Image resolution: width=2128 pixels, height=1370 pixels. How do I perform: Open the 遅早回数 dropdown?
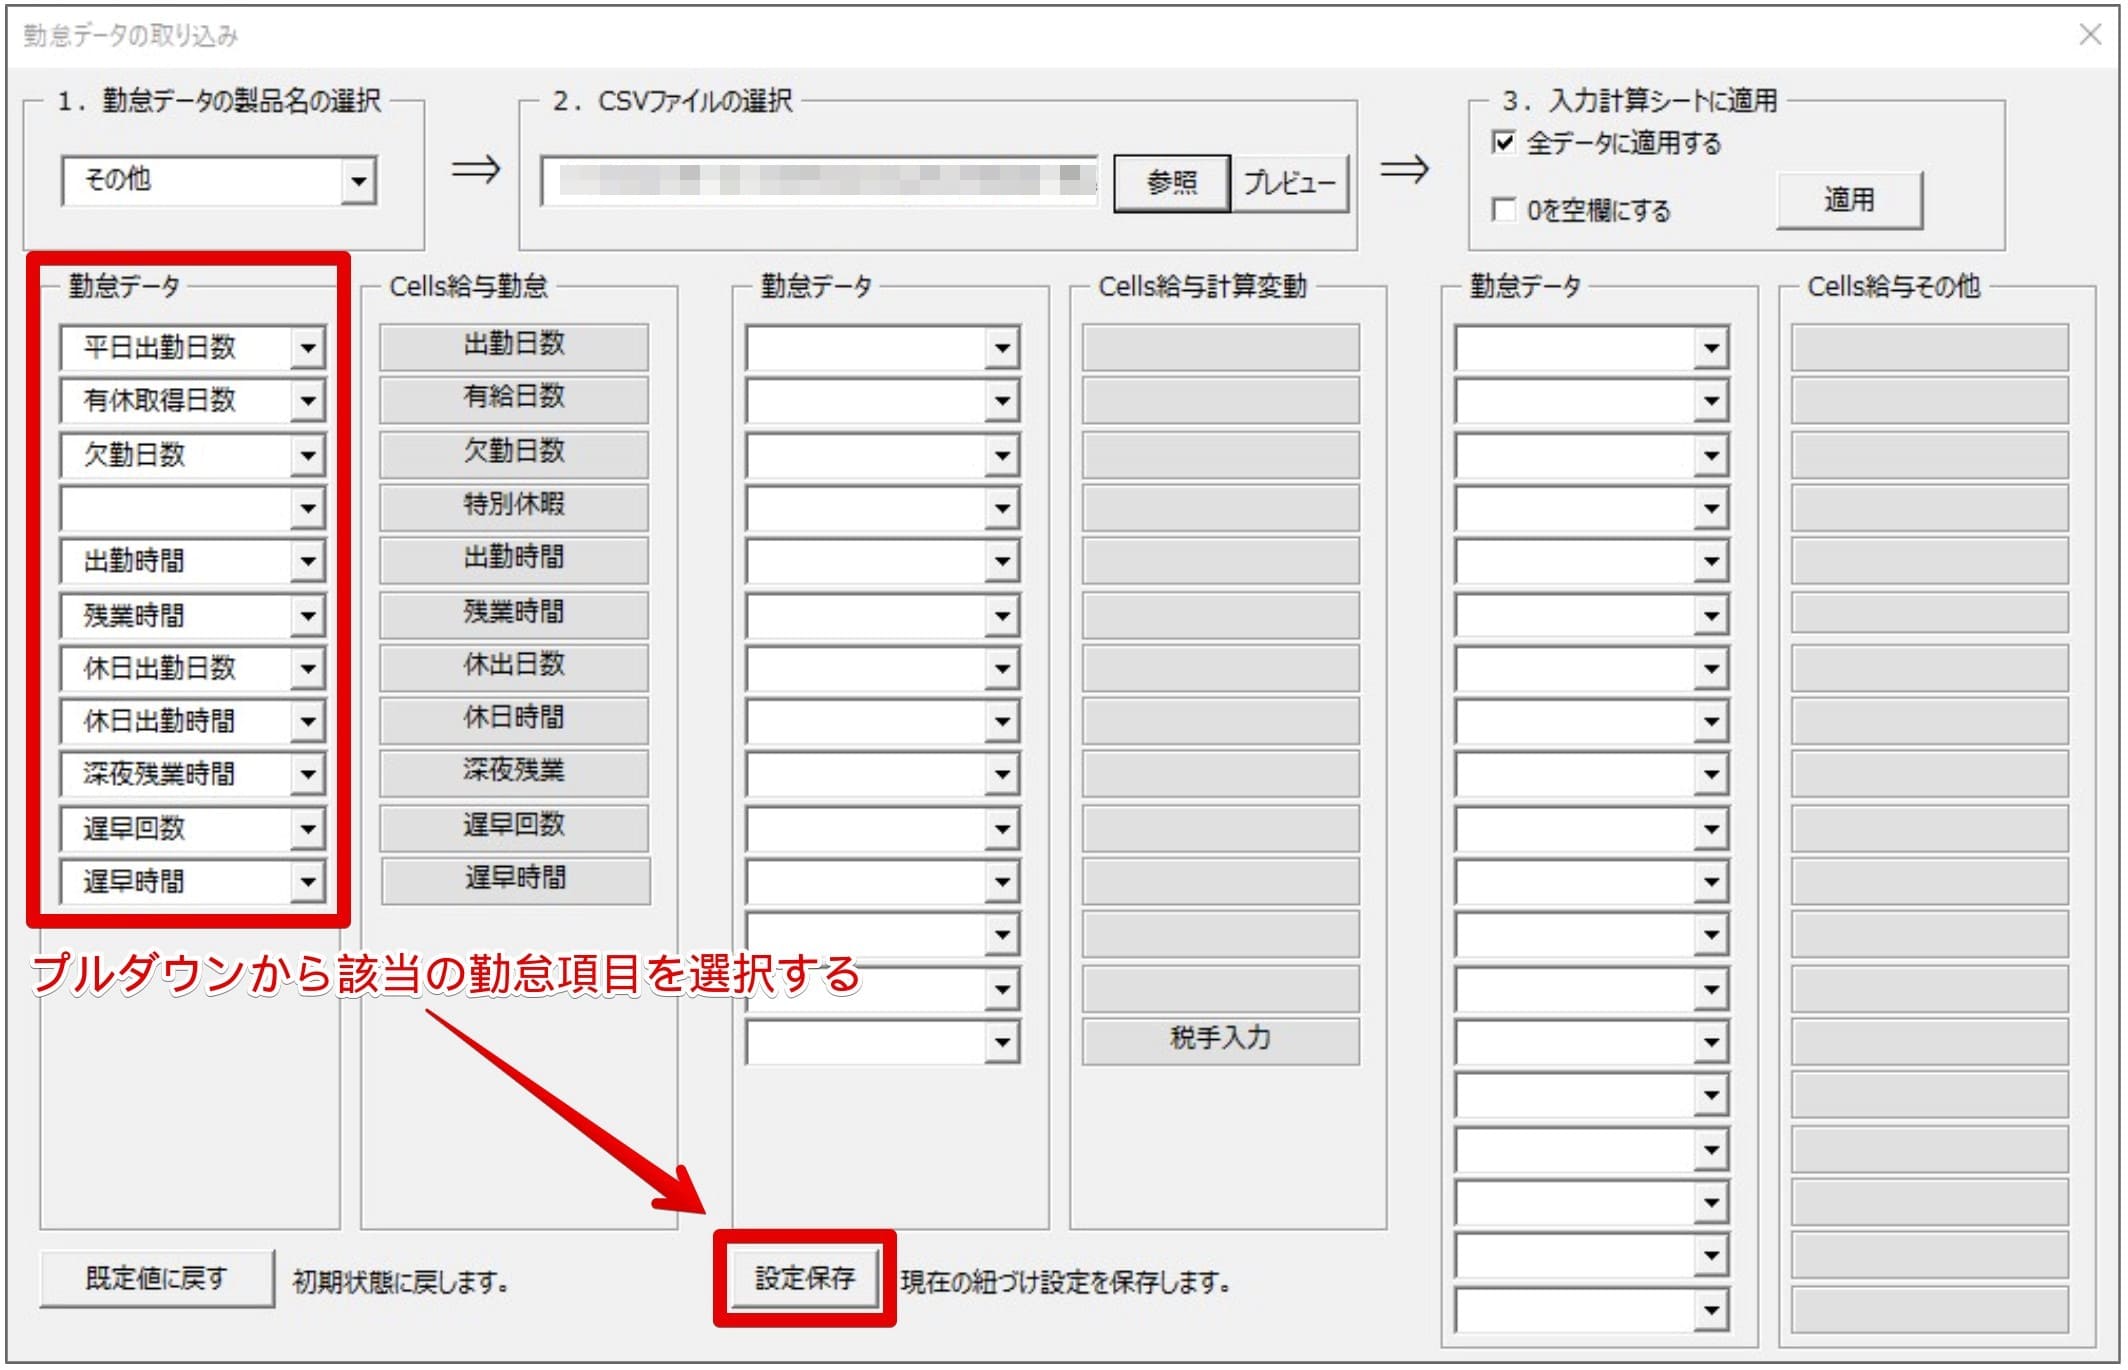[310, 828]
